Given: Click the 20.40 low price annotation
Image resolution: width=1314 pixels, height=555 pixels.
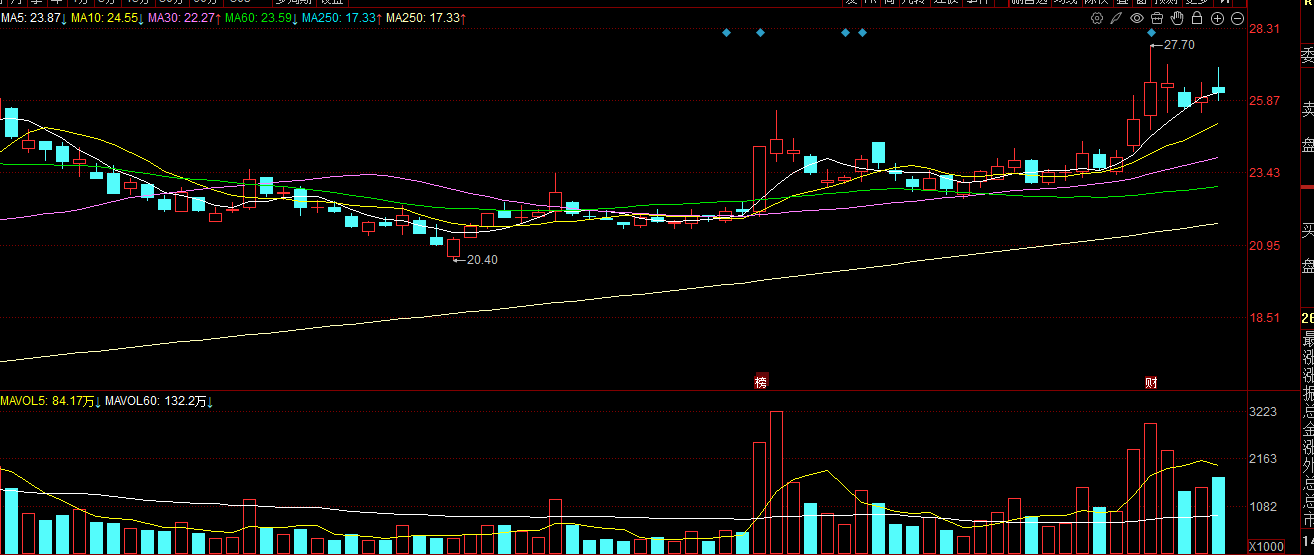Looking at the screenshot, I should (x=482, y=260).
